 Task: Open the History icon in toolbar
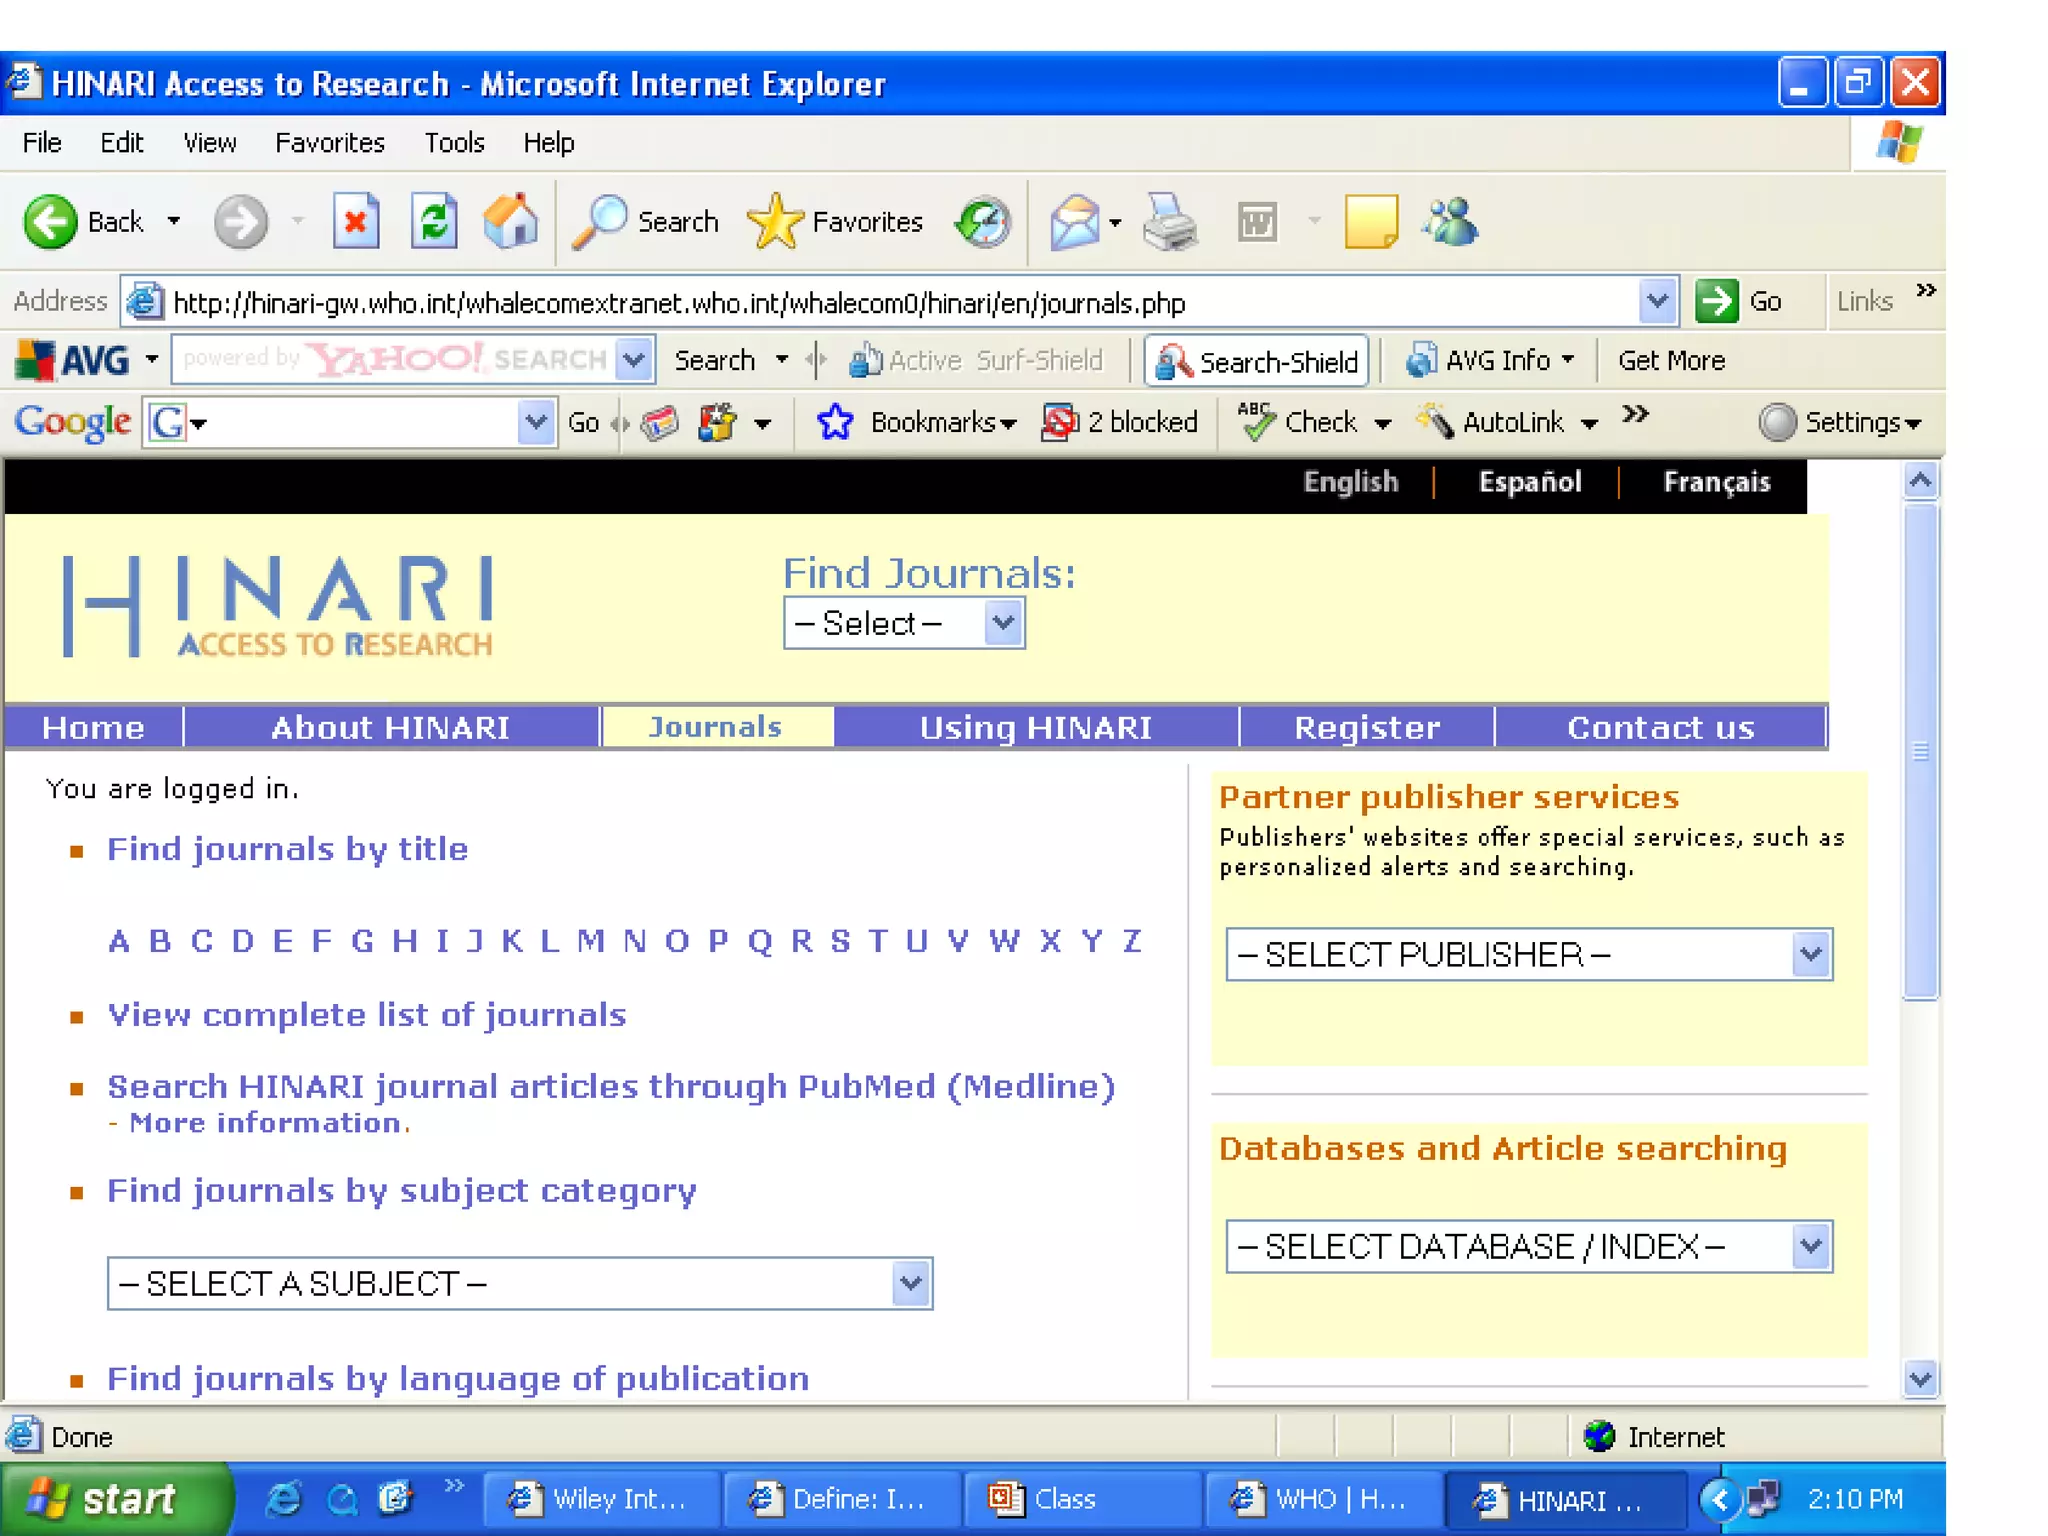983,221
